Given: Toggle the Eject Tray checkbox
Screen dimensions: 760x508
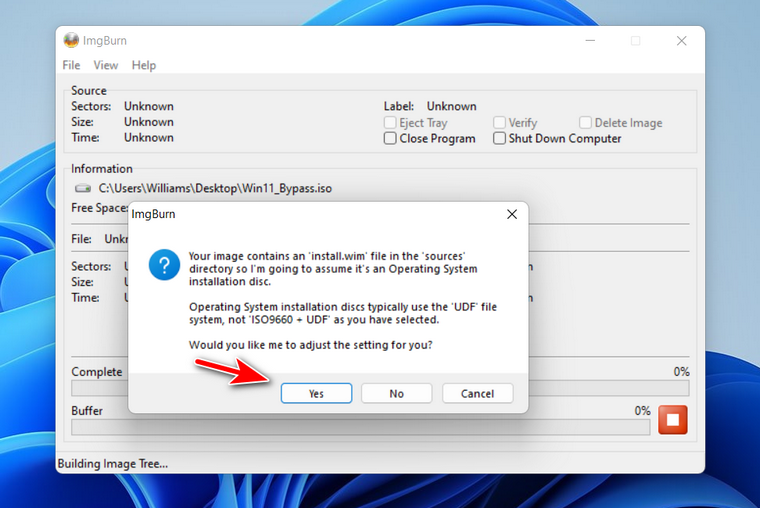Looking at the screenshot, I should coord(390,123).
